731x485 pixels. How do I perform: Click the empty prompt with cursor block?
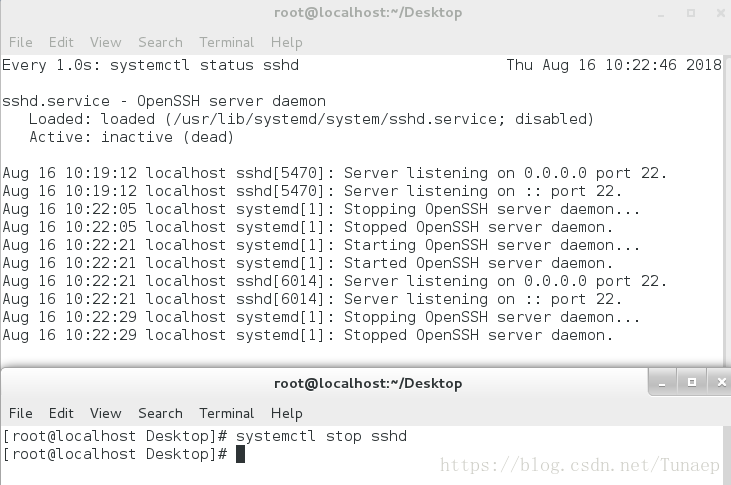pyautogui.click(x=124, y=454)
